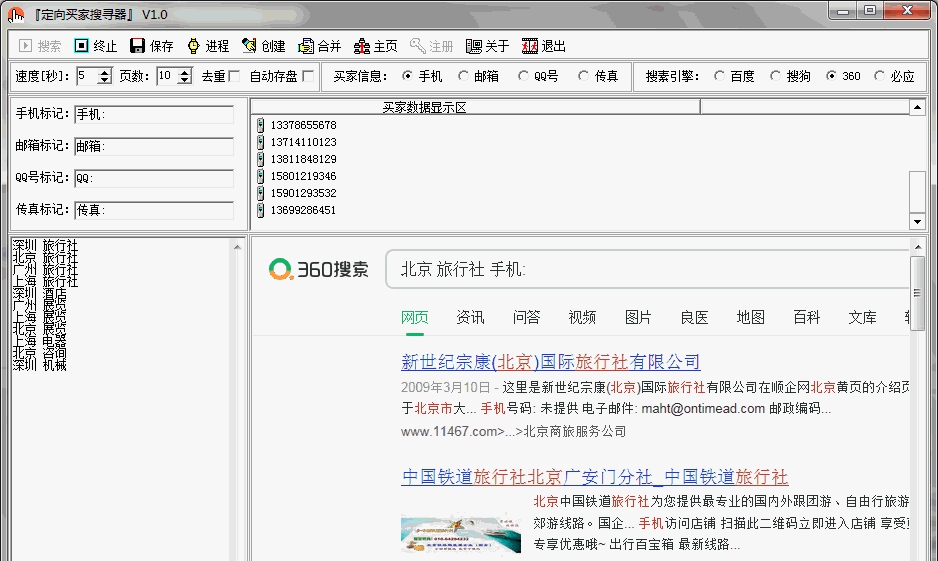This screenshot has width=938, height=561.
Task: Increase the 页数 page count
Action: click(185, 72)
